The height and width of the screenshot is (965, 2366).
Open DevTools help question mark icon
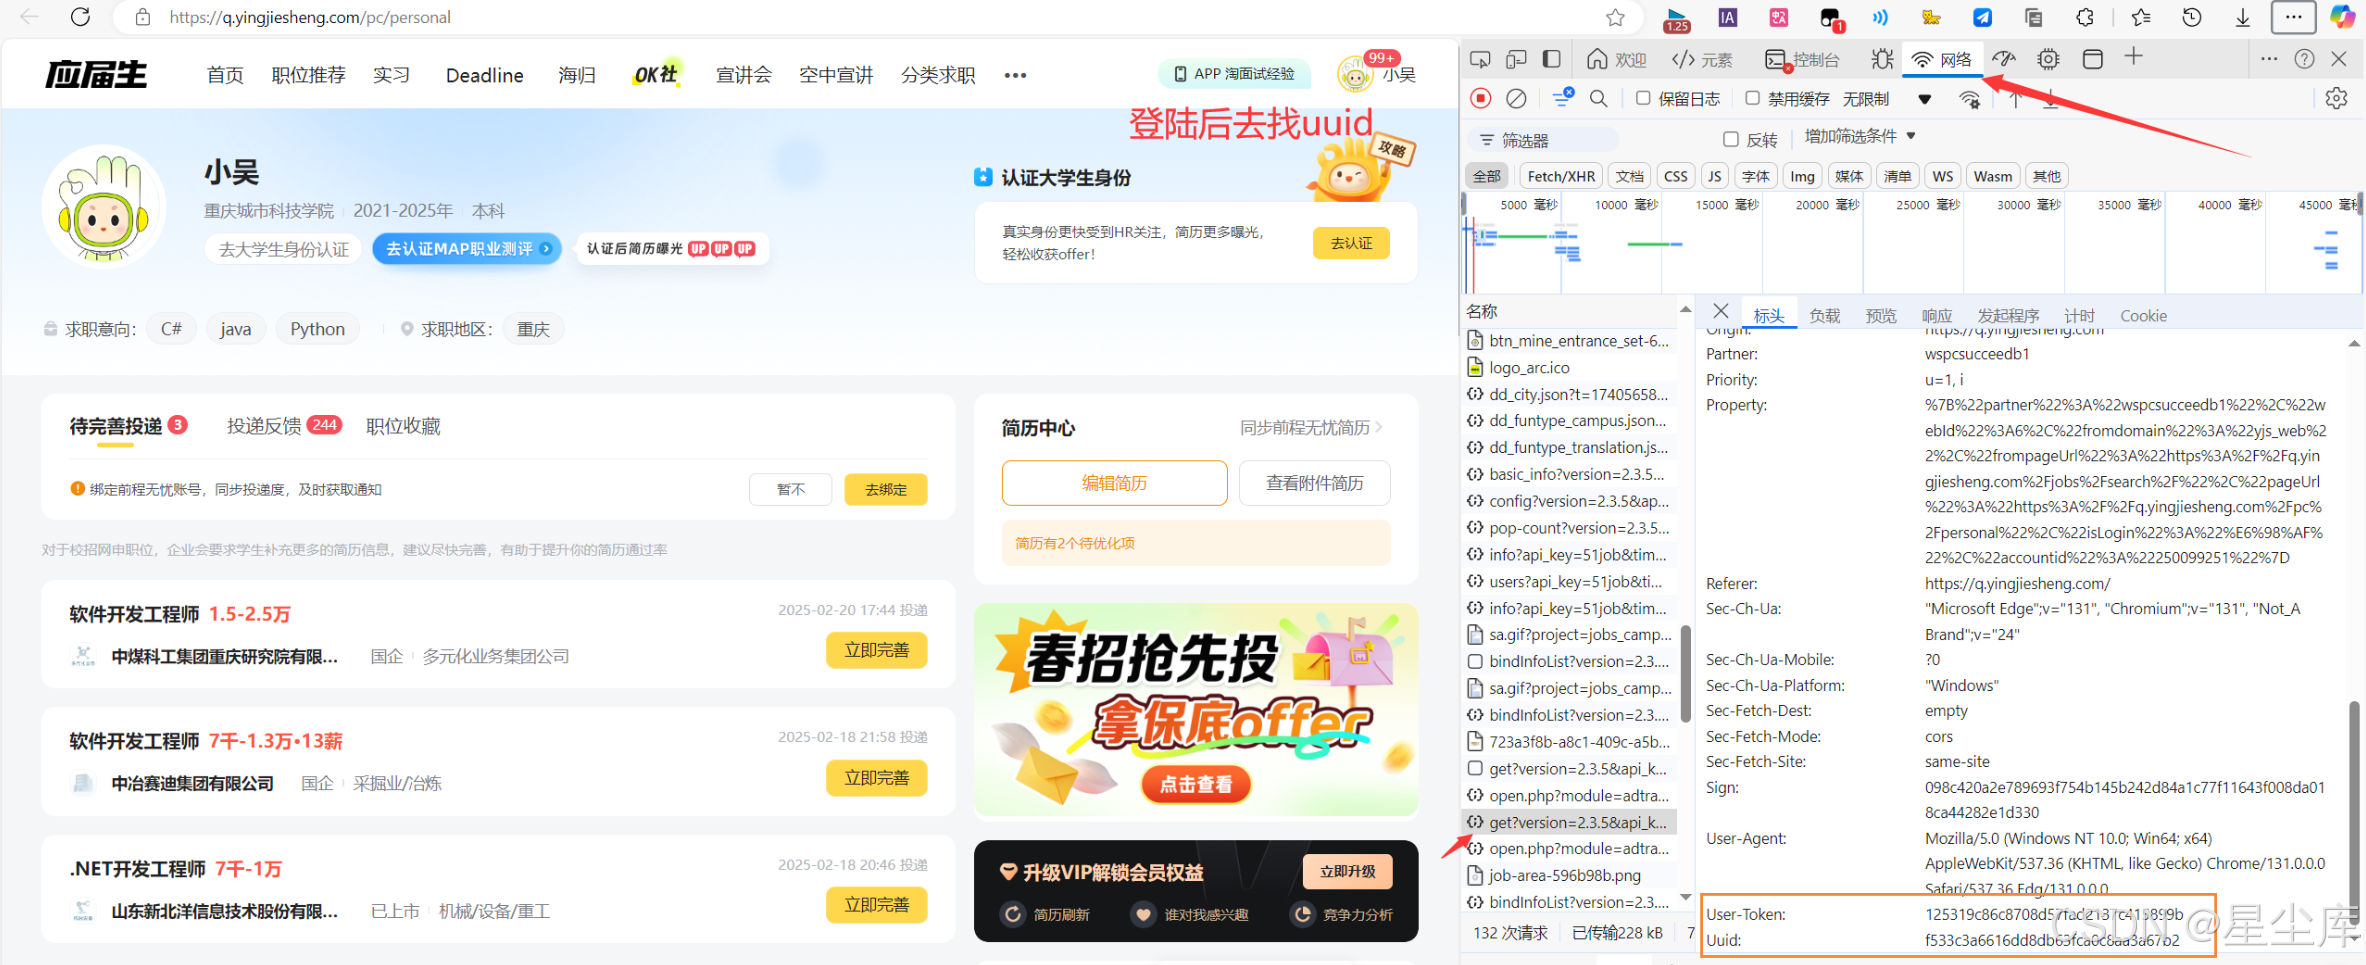pyautogui.click(x=2304, y=59)
